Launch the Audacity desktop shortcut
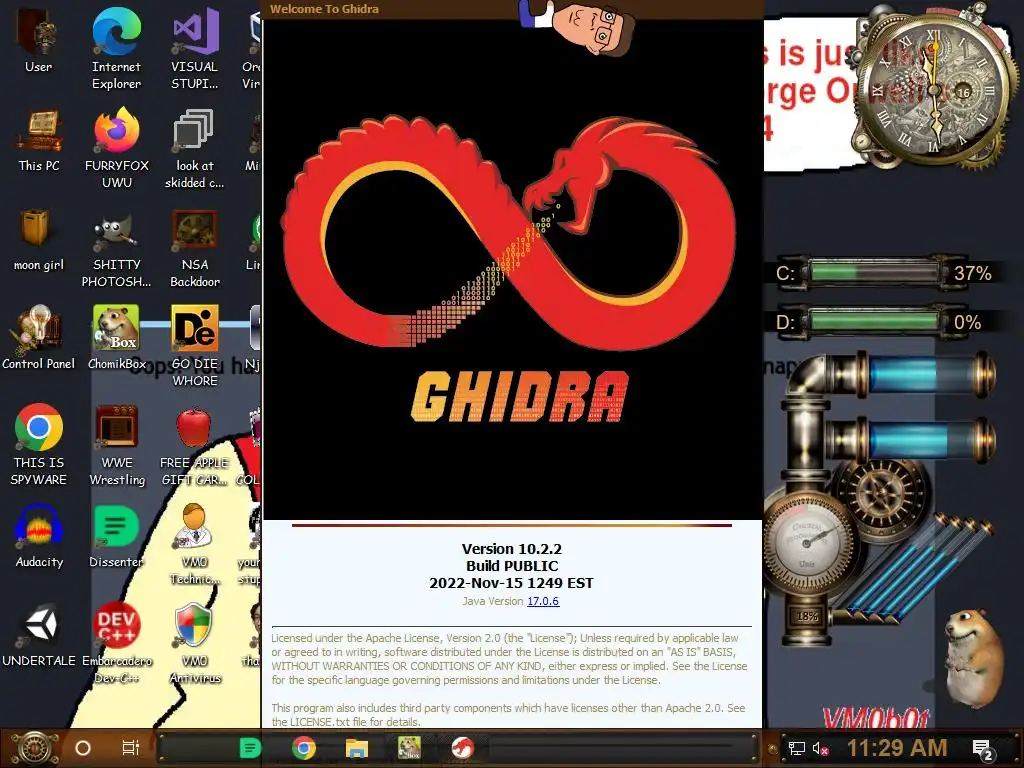Image resolution: width=1024 pixels, height=768 pixels. pyautogui.click(x=39, y=537)
